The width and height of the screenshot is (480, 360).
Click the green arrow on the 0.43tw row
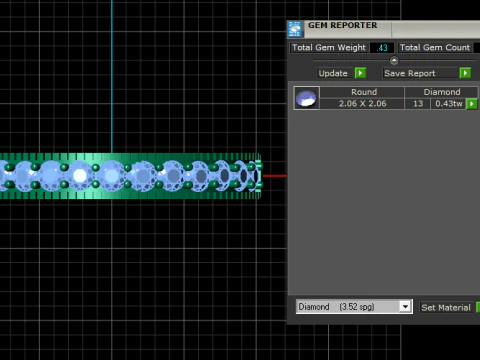tap(472, 104)
